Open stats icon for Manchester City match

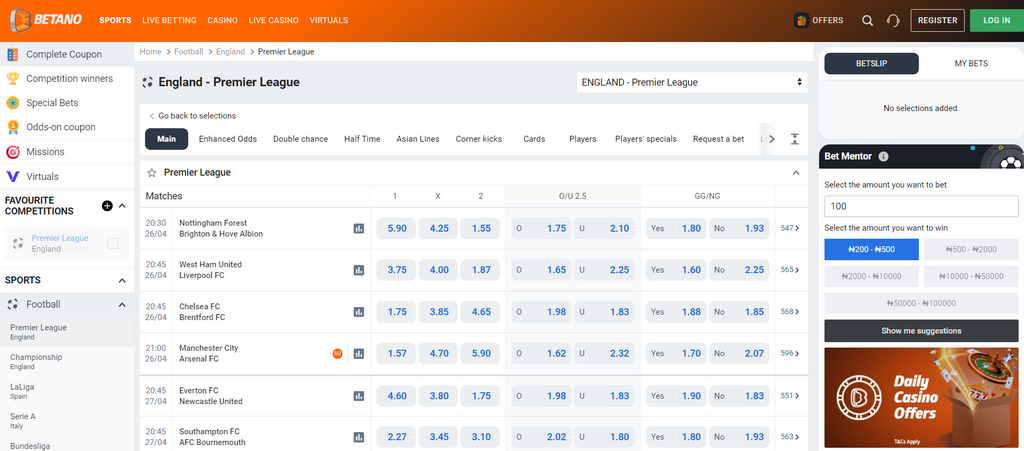(x=359, y=354)
